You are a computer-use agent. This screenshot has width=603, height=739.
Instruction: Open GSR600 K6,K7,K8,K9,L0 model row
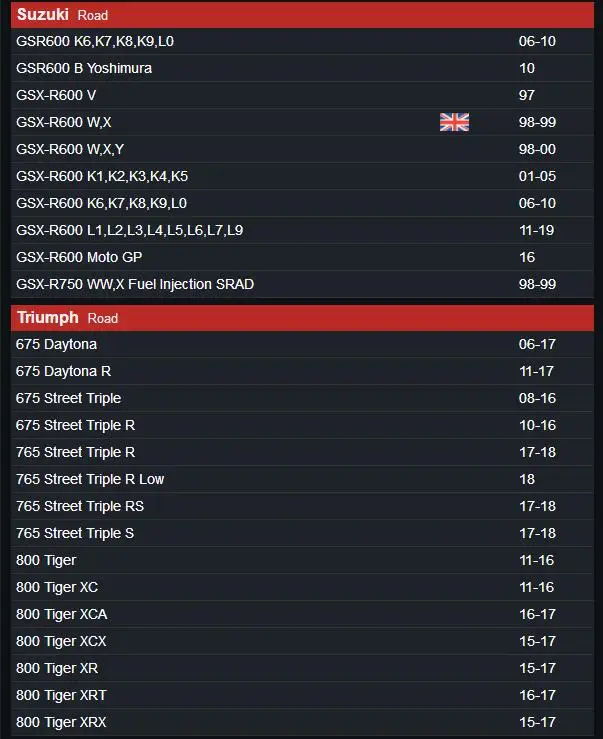95,41
